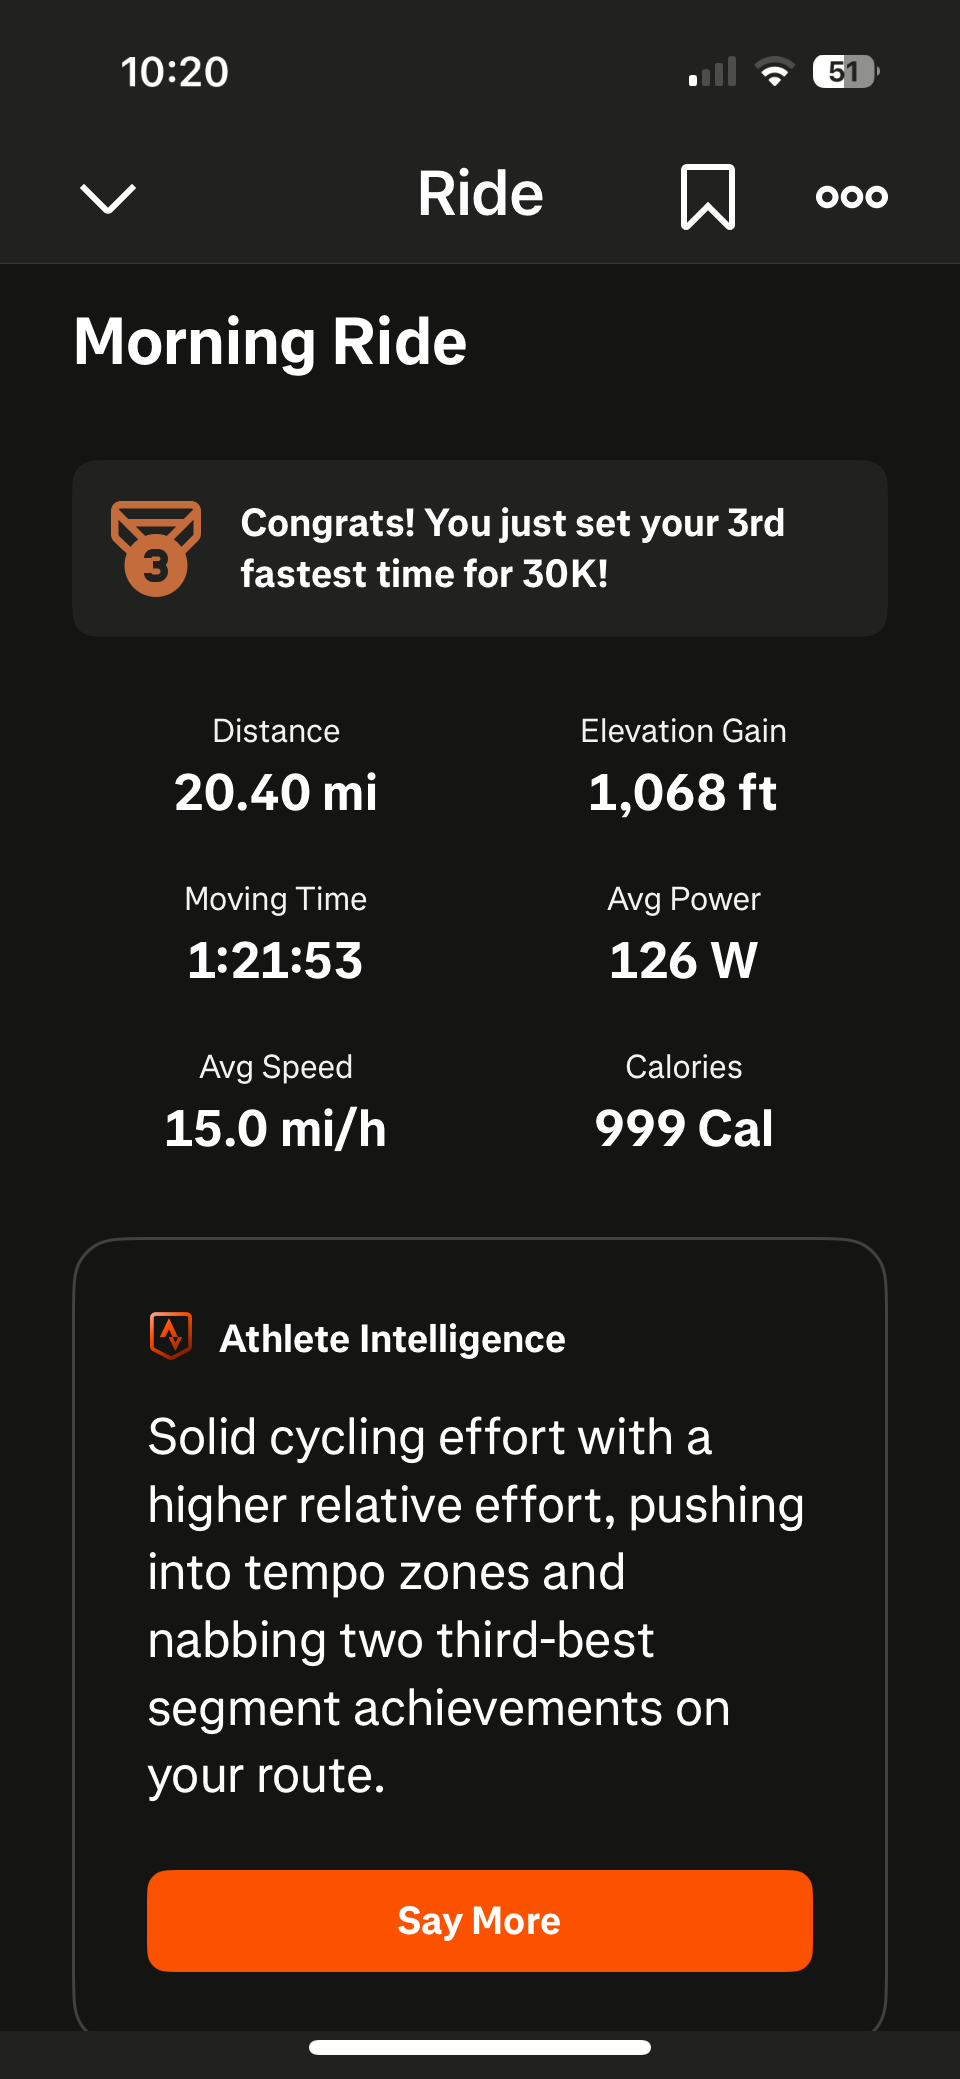
Task: Tap the Morning Ride activity title
Action: [x=270, y=342]
